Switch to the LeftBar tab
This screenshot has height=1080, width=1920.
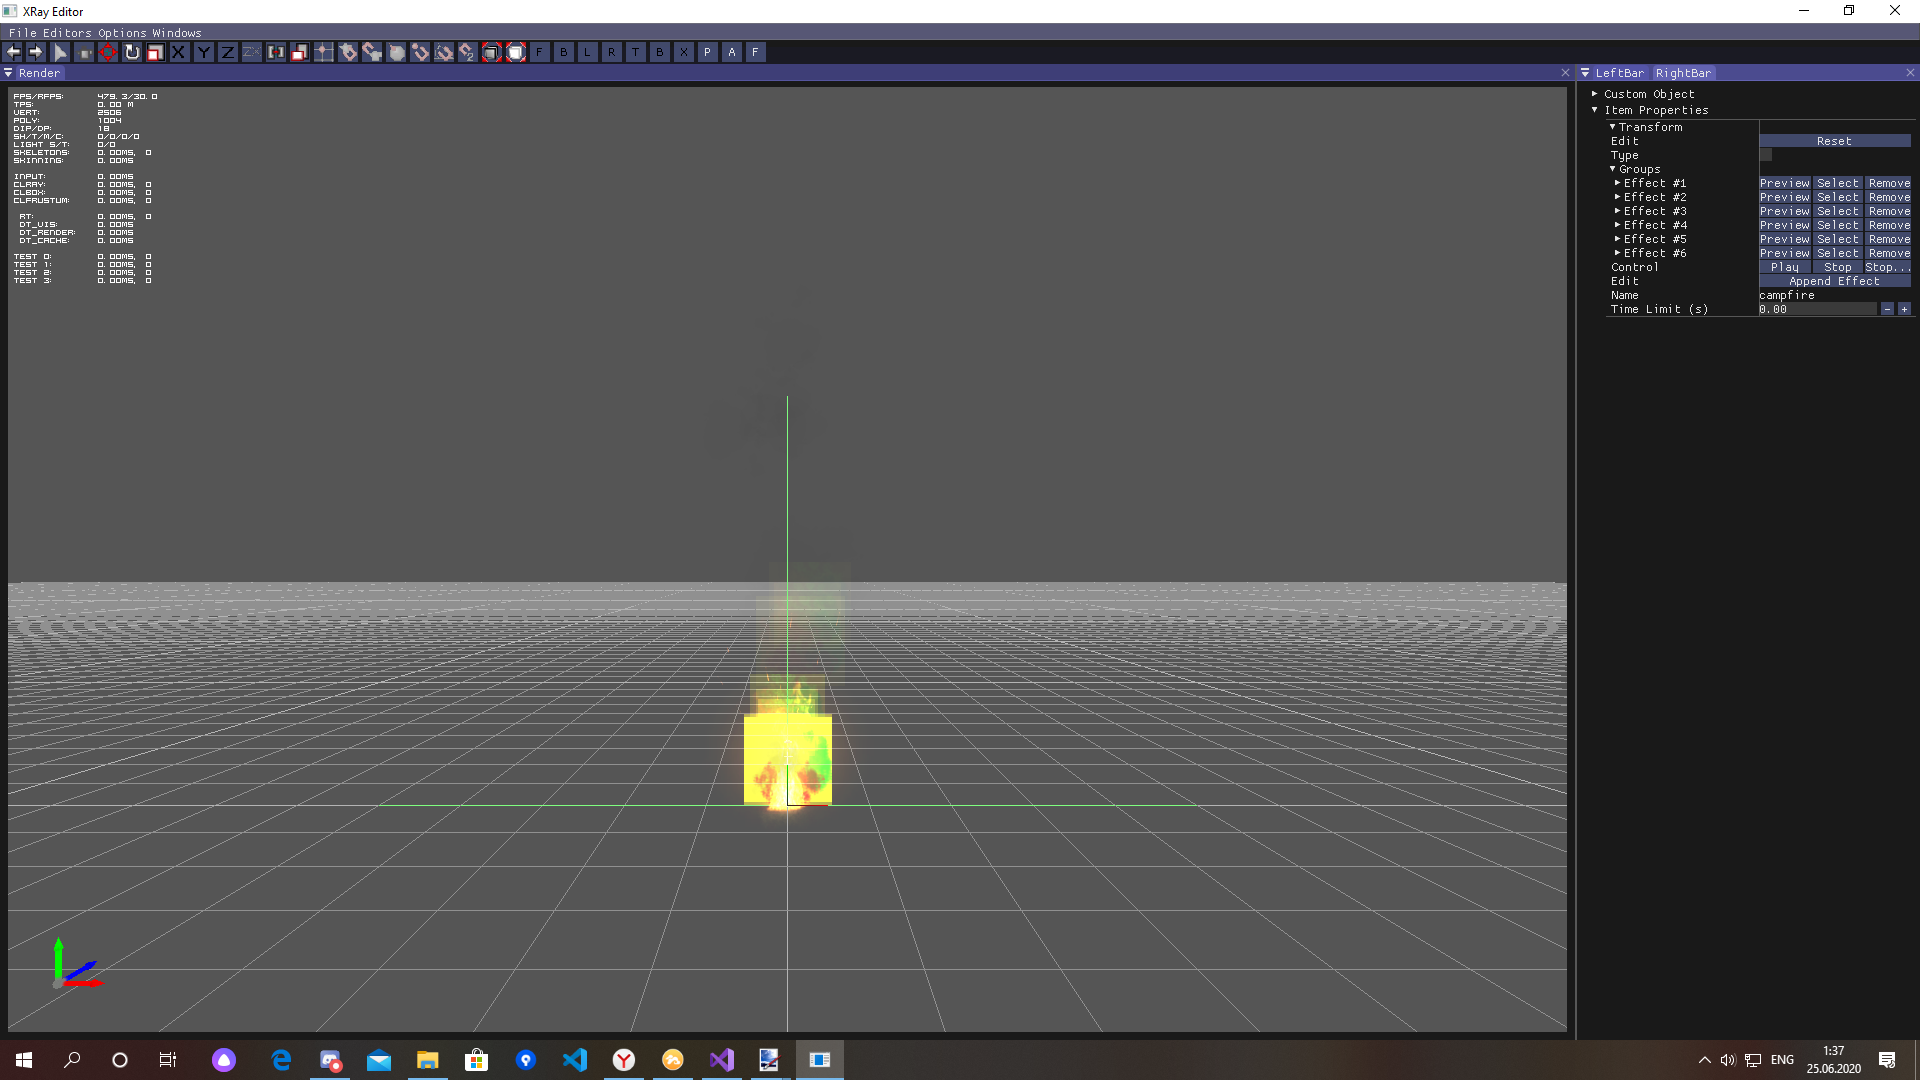[x=1619, y=73]
